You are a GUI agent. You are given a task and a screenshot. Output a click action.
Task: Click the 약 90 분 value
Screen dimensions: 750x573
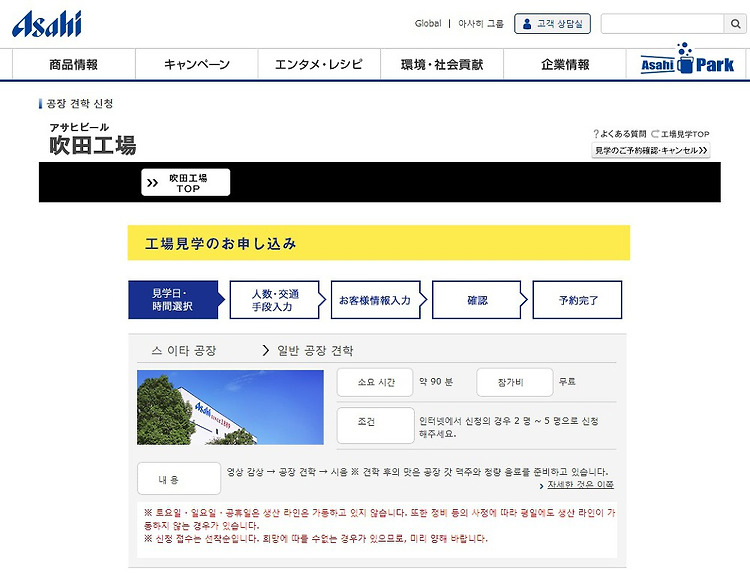coord(436,382)
